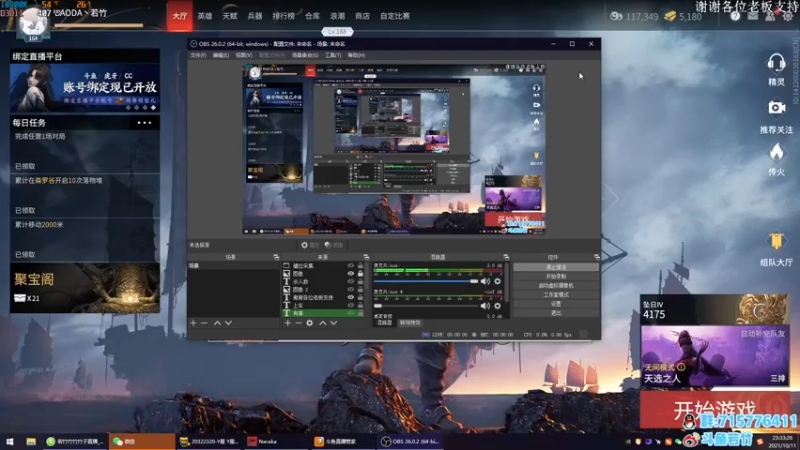Remove the selected scene with minus icon

click(204, 323)
